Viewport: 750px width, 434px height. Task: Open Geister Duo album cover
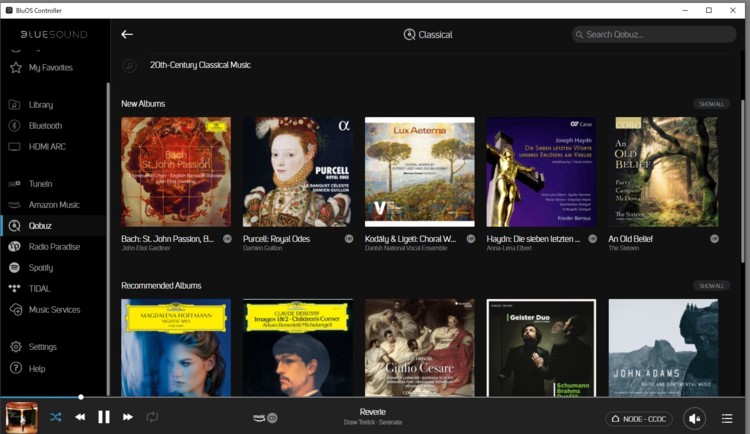point(541,348)
